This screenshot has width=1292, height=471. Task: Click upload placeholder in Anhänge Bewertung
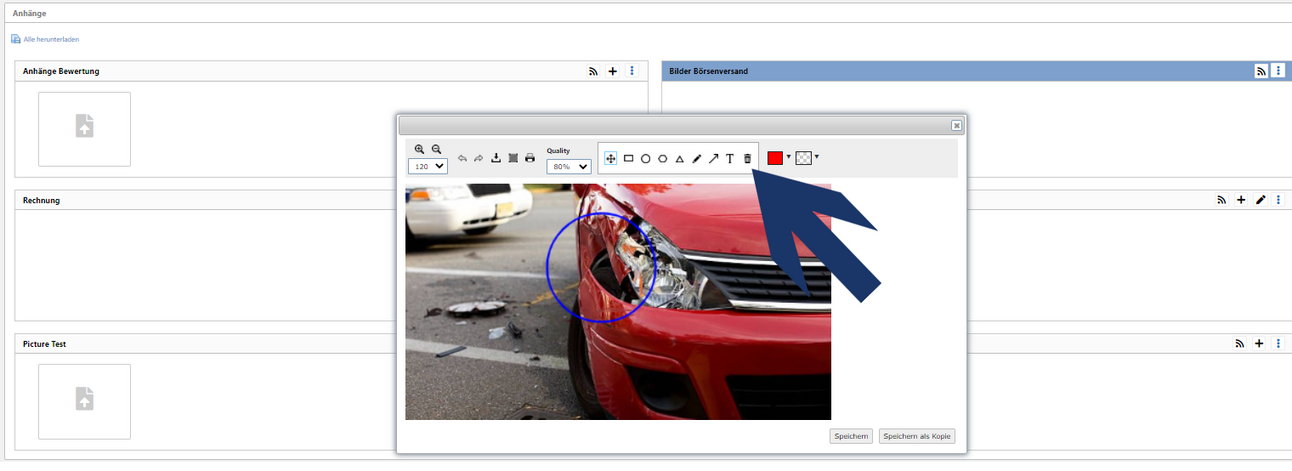85,128
